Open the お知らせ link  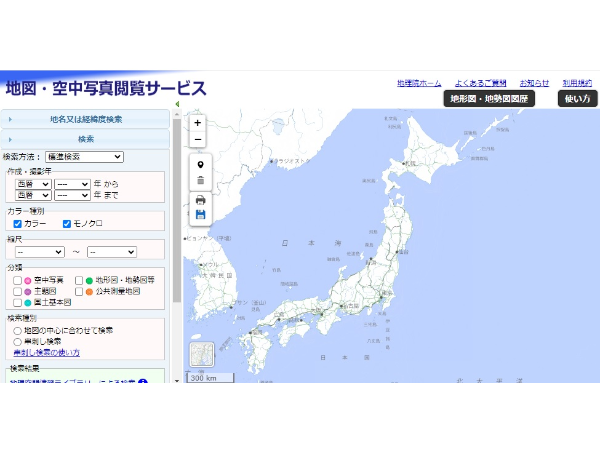(534, 83)
